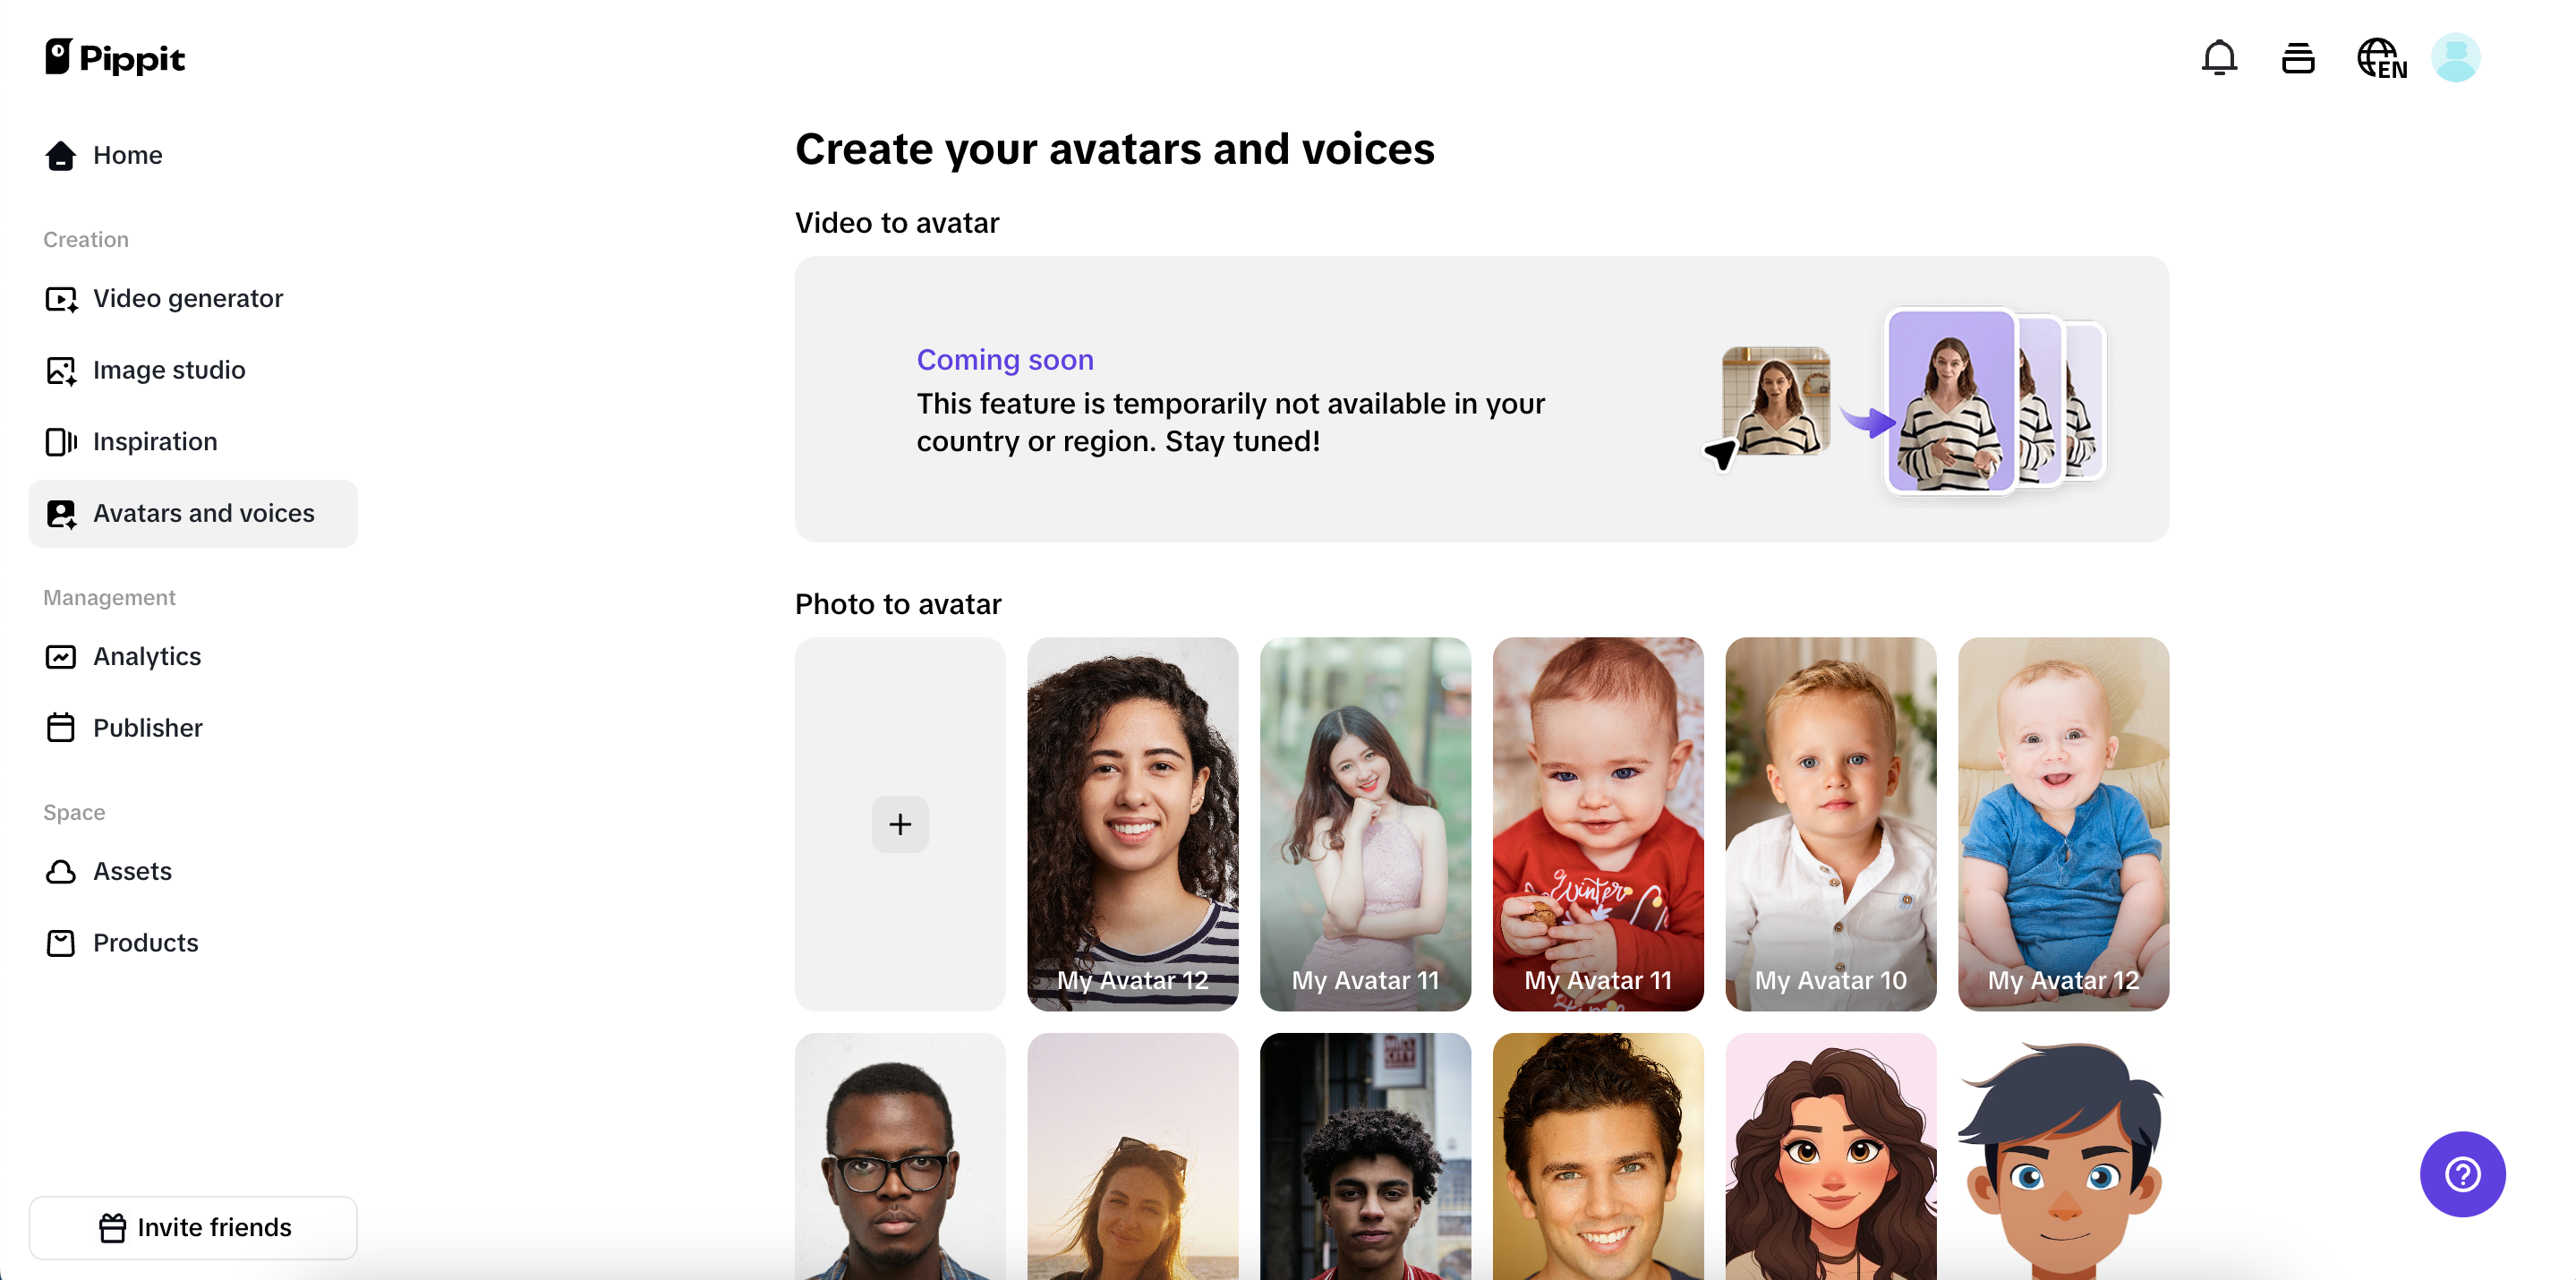Viewport: 2576px width, 1280px height.
Task: Select the My Avatar 10 toddler thumbnail
Action: point(1830,823)
